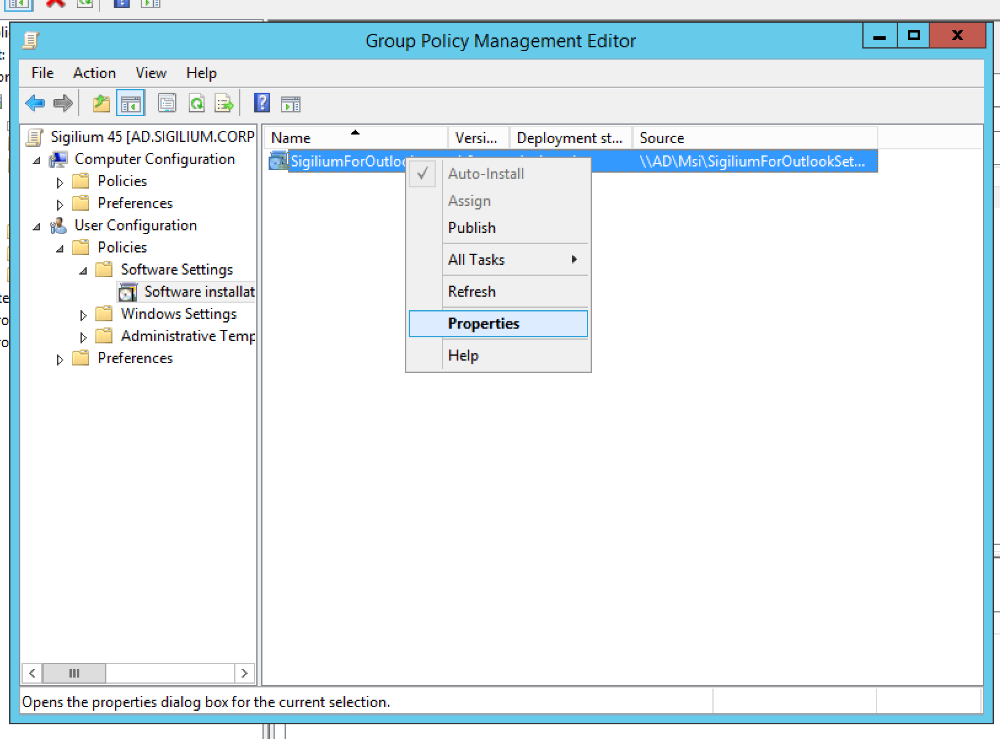Choose Properties from the context menu
1000x739 pixels.
[x=483, y=324]
